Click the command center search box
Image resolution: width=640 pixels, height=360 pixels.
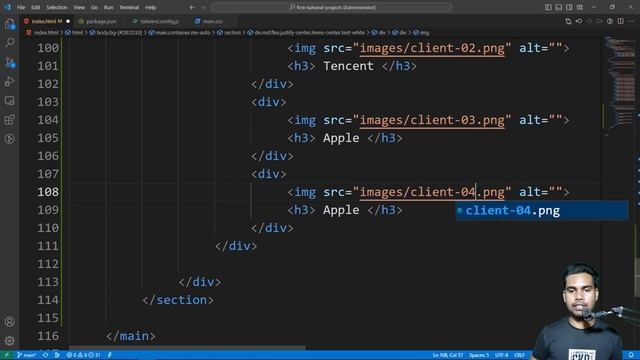[x=332, y=7]
